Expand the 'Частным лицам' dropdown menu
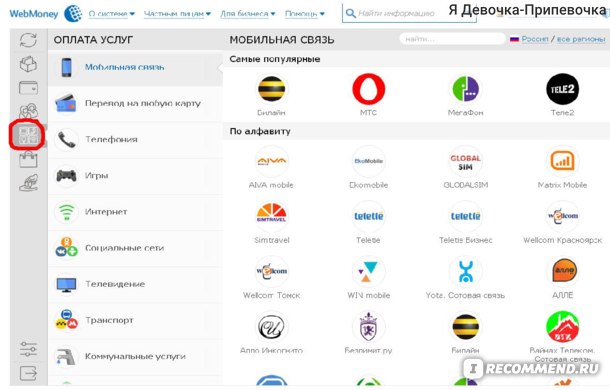Image resolution: width=610 pixels, height=390 pixels. click(x=177, y=14)
